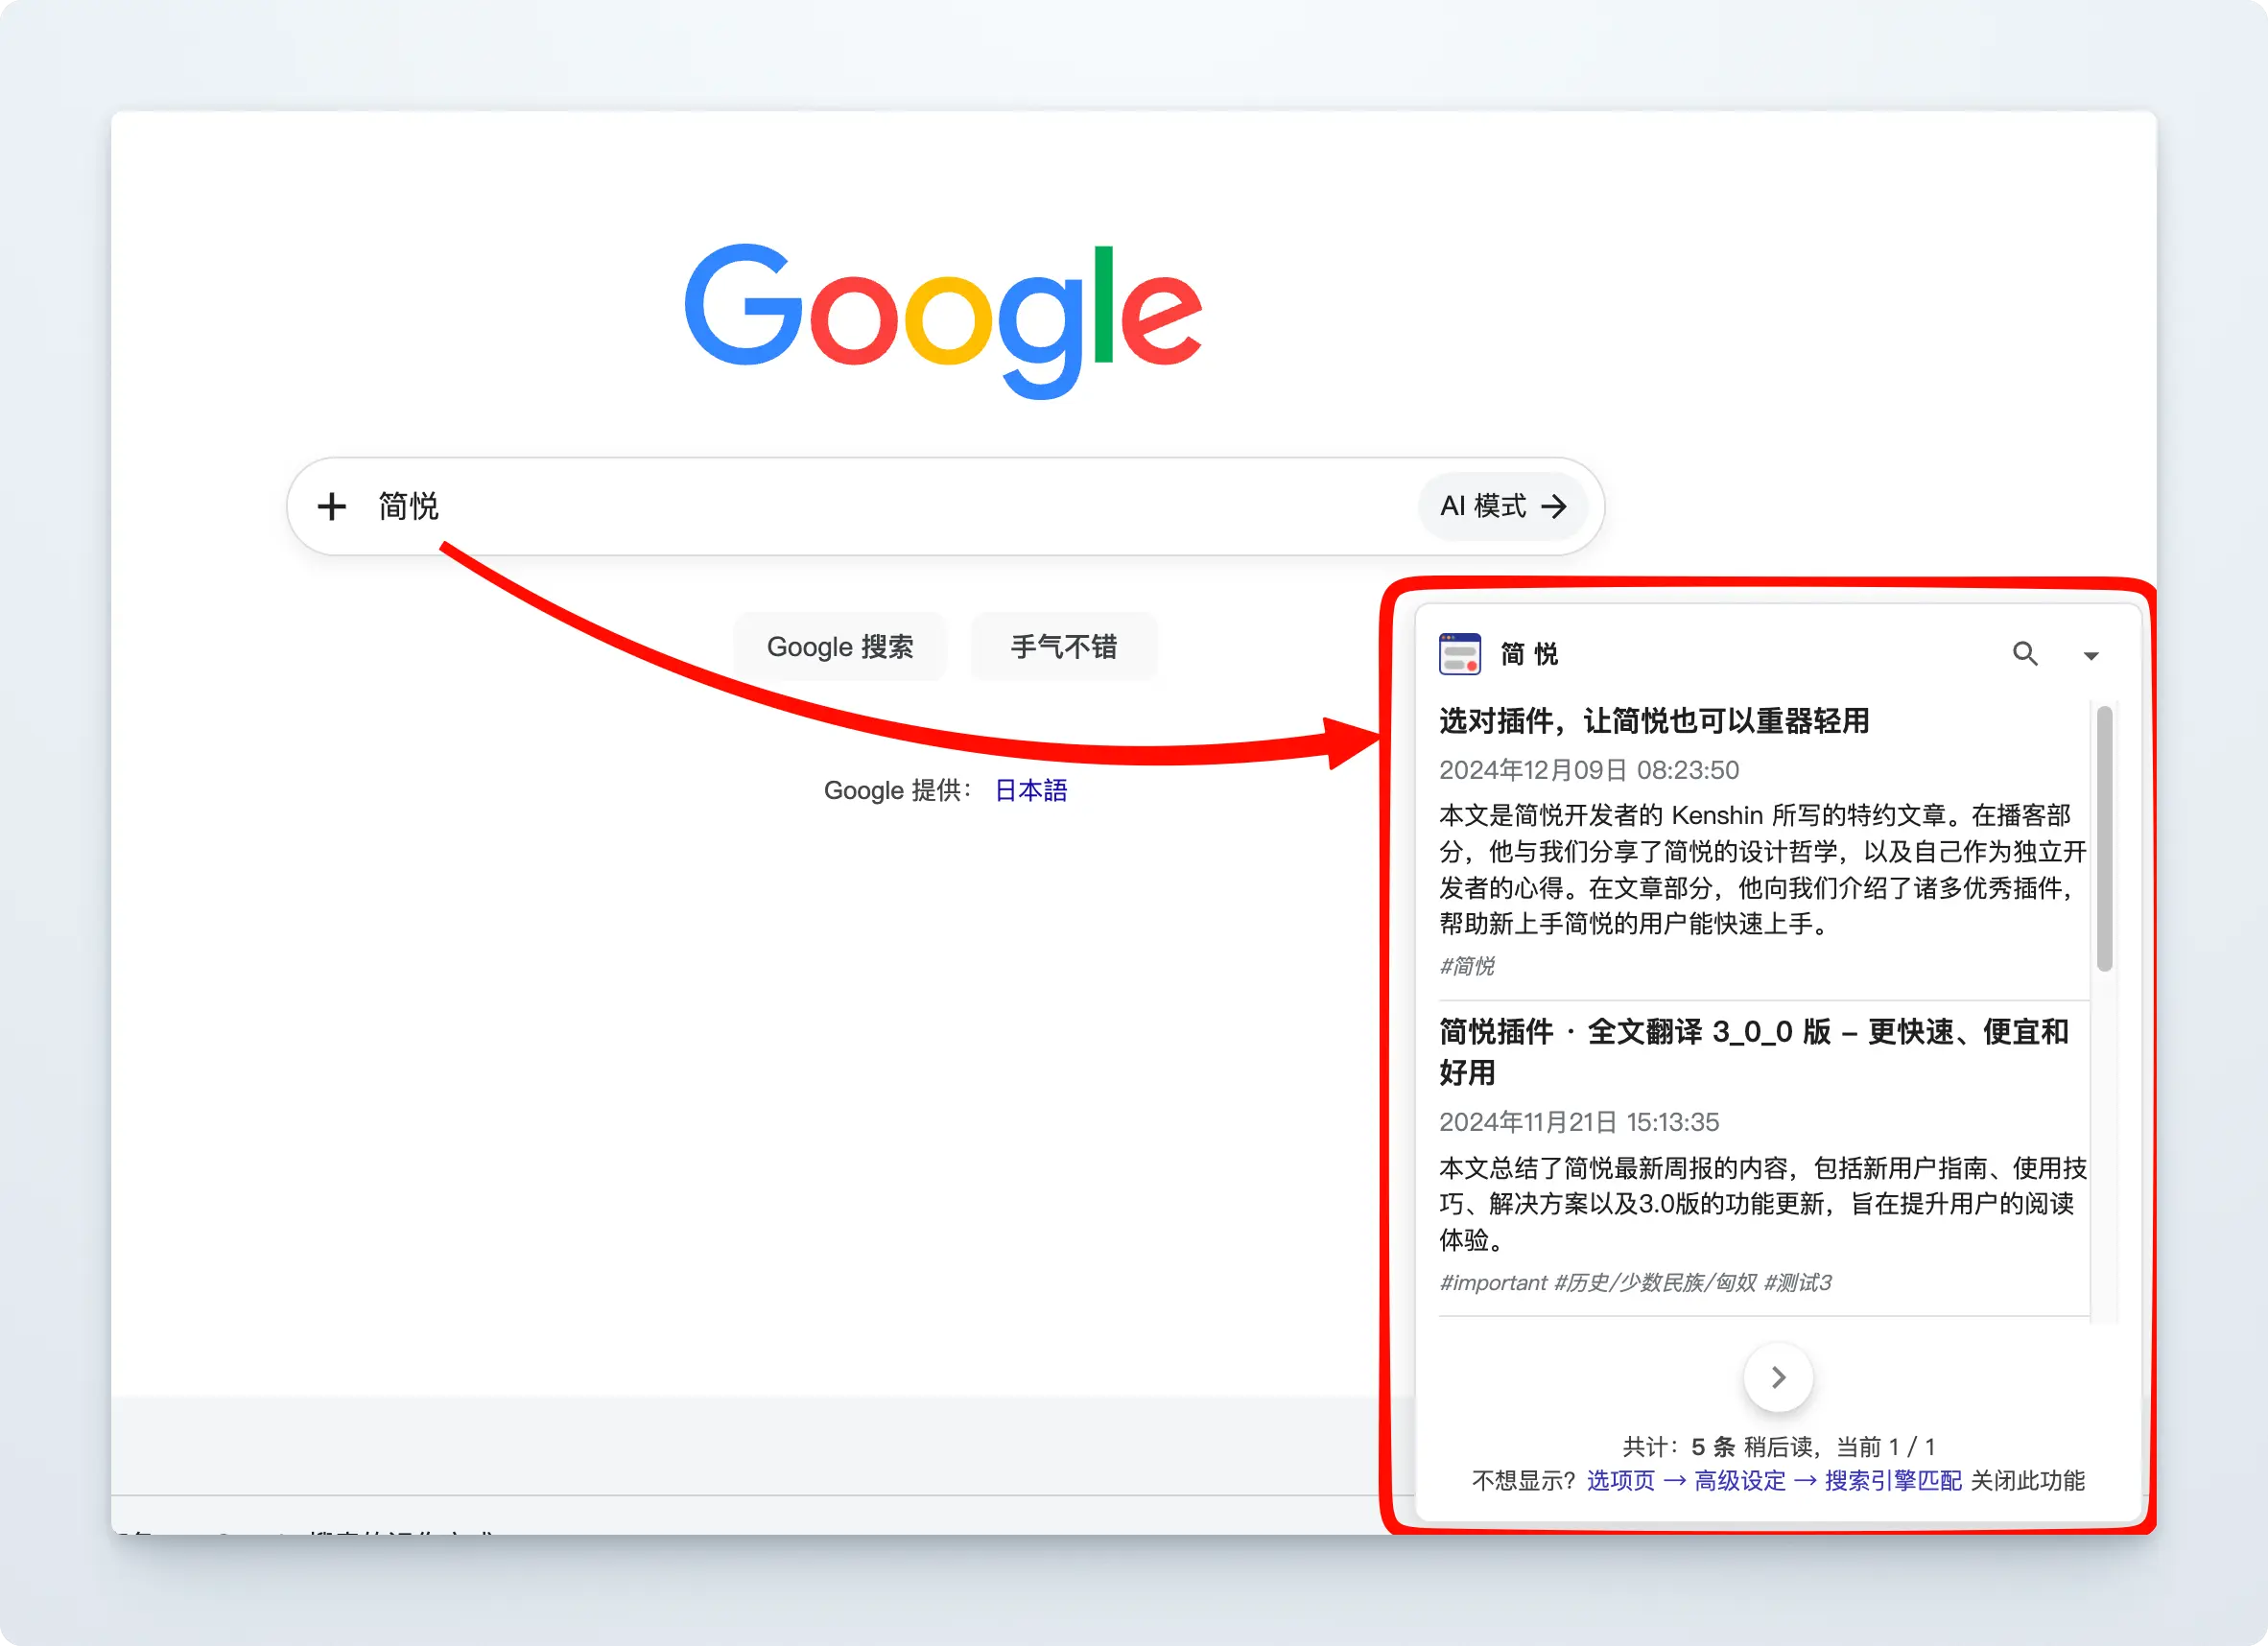Click the plus icon in the search box
Screen dimensions: 2268x1646
point(332,506)
